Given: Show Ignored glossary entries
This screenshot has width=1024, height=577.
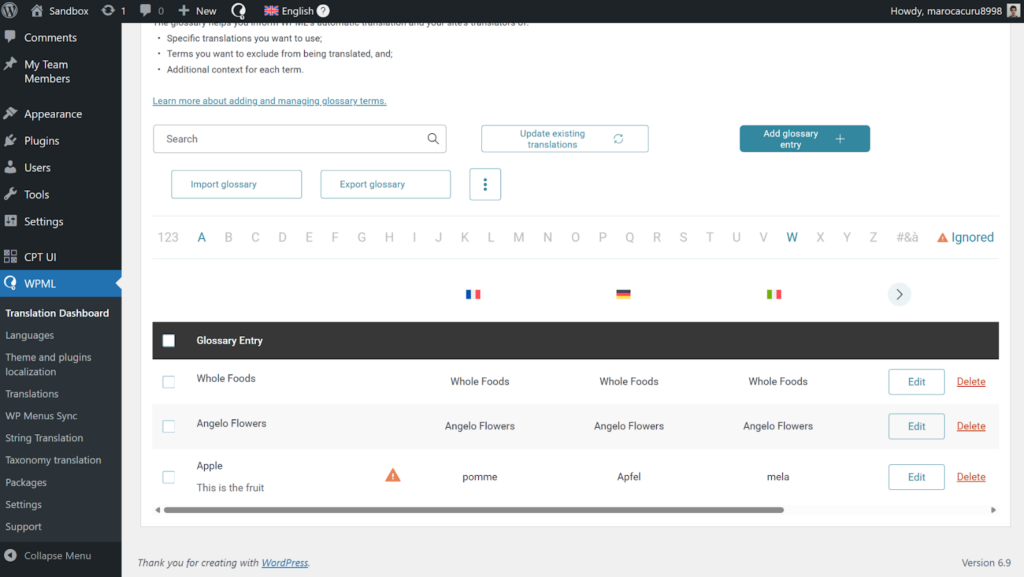Looking at the screenshot, I should click(x=965, y=238).
